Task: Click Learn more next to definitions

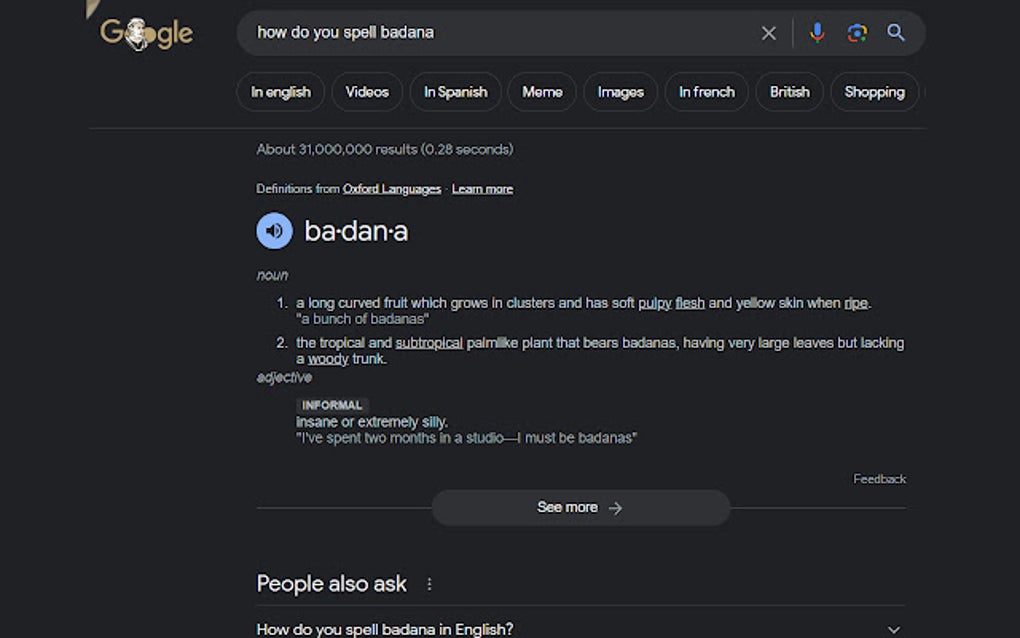Action: coord(483,188)
